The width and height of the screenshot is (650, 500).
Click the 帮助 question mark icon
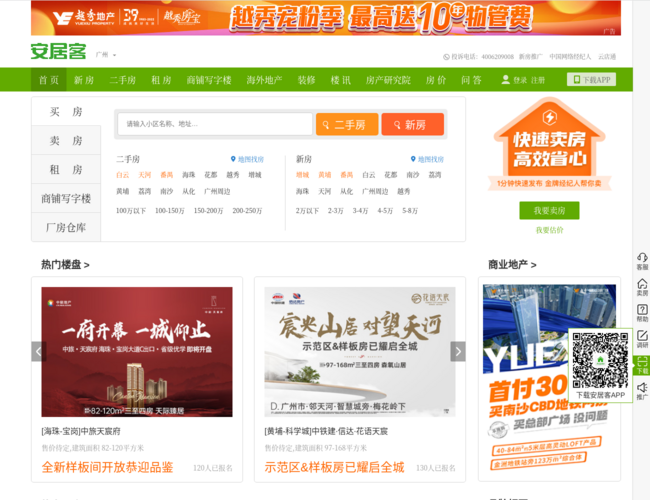pyautogui.click(x=642, y=309)
